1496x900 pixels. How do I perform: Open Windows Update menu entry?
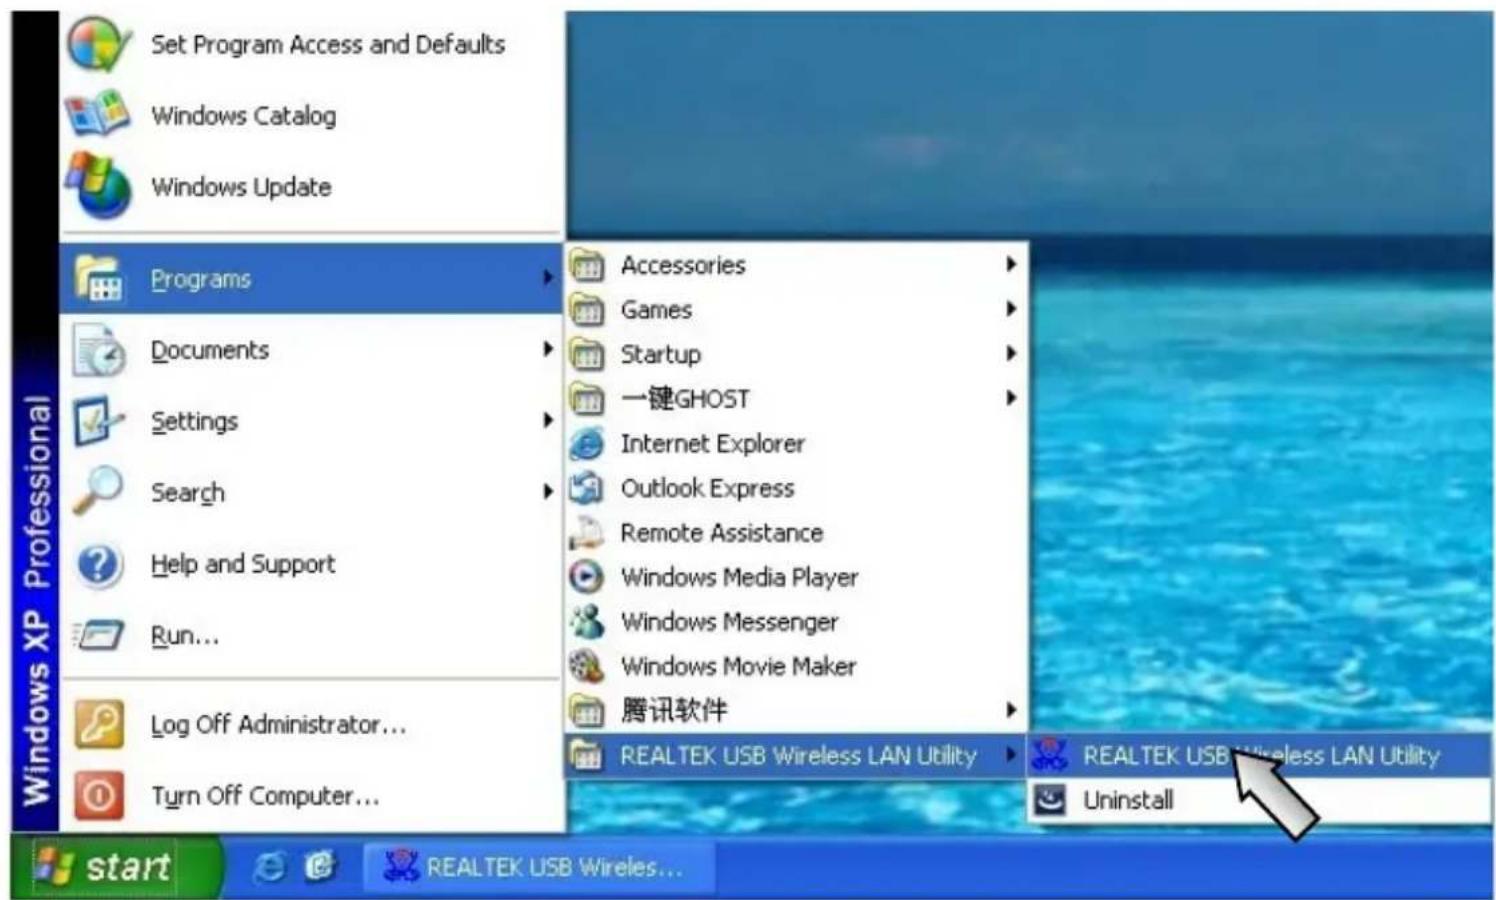310,187
